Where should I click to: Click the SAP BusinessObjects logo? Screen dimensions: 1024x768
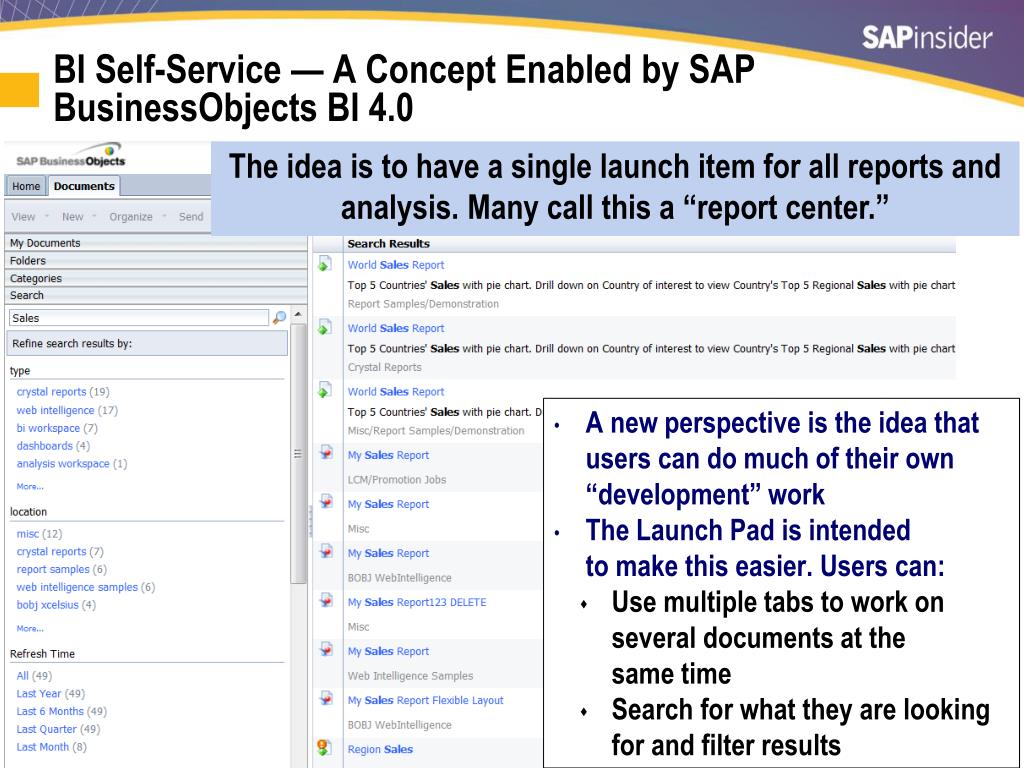coord(71,156)
